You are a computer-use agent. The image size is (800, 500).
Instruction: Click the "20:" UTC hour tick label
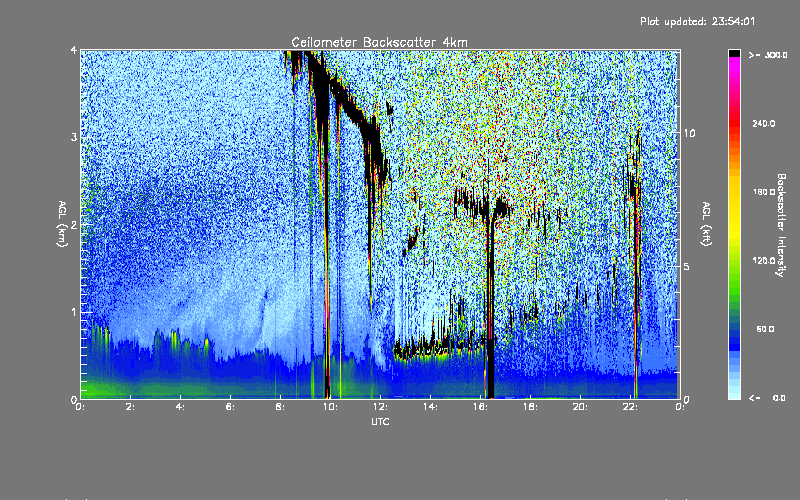tap(580, 407)
